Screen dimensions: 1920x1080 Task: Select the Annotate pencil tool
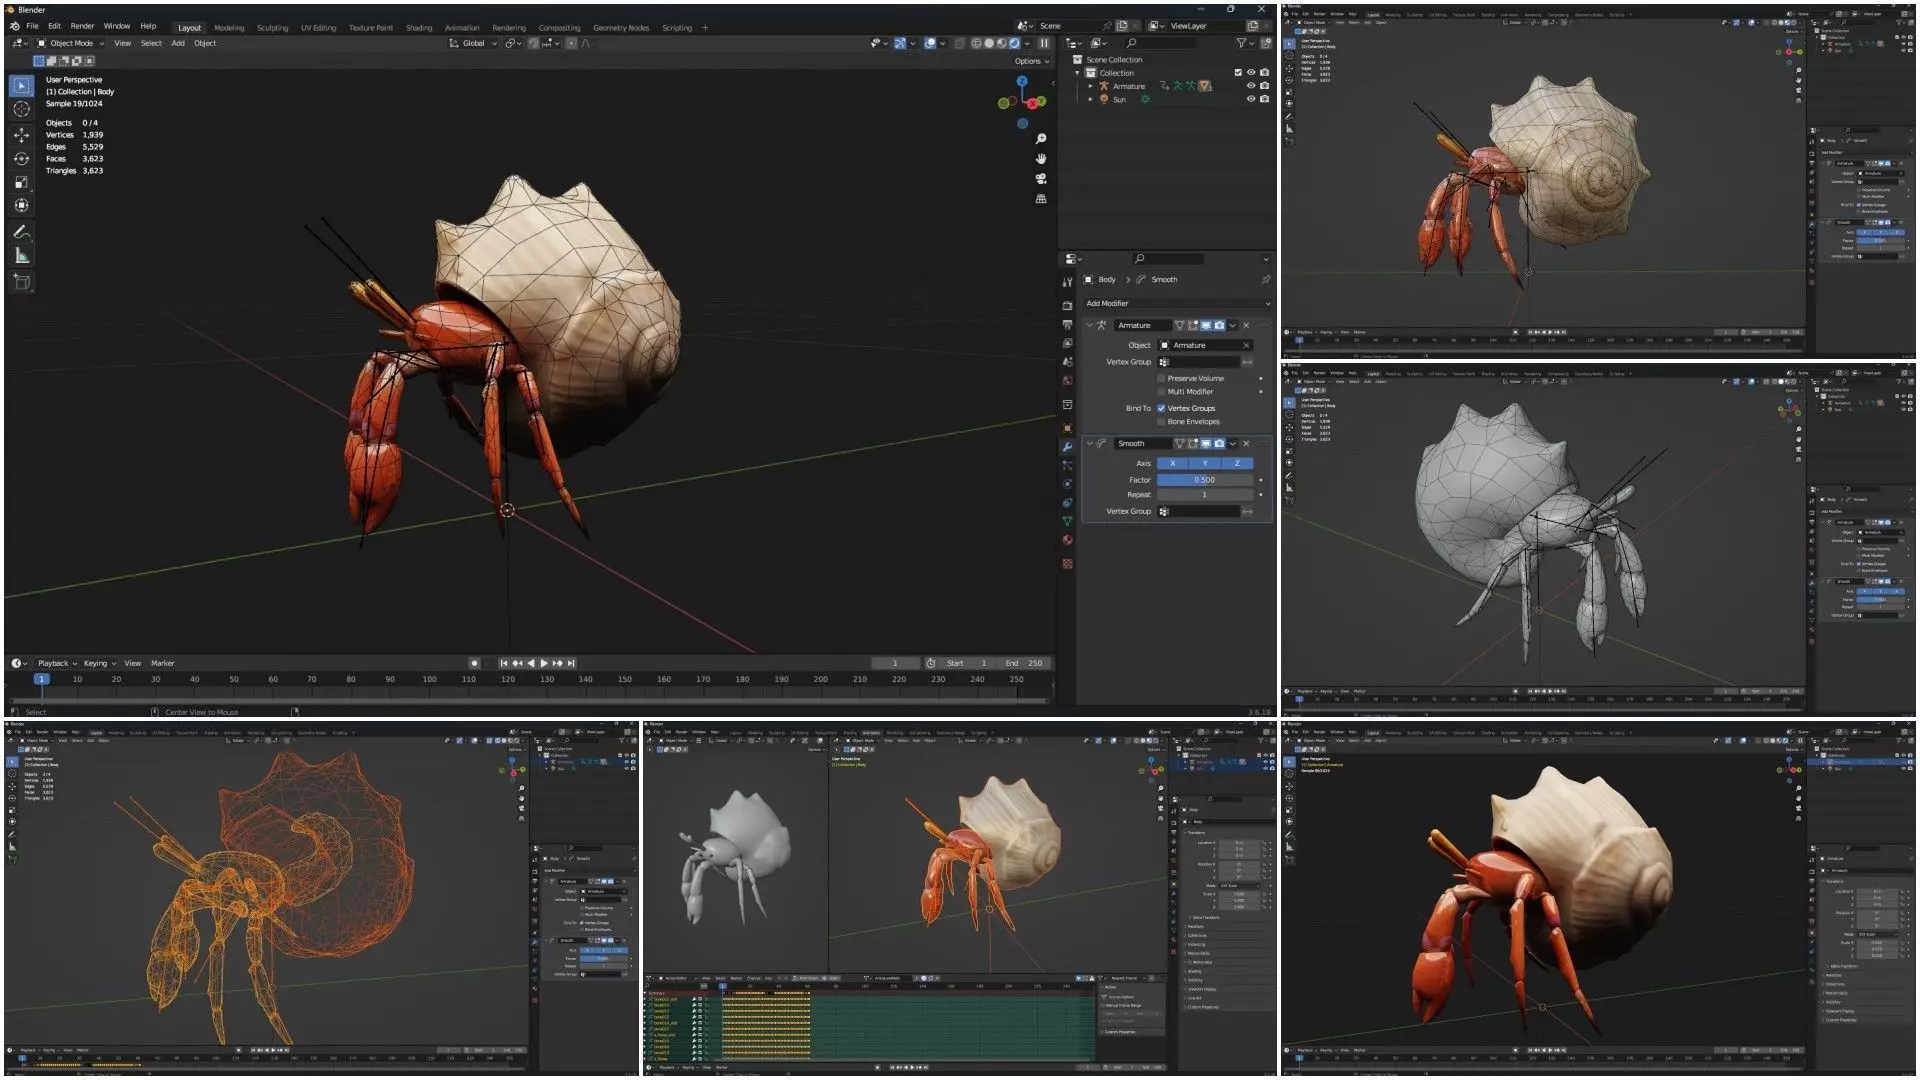tap(21, 231)
